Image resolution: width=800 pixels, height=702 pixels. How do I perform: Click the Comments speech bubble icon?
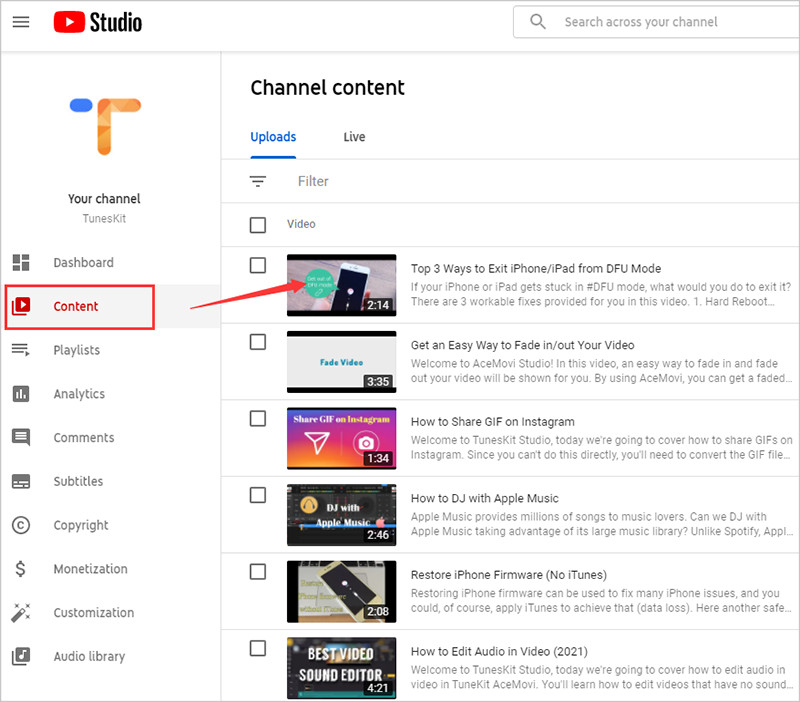(x=21, y=438)
